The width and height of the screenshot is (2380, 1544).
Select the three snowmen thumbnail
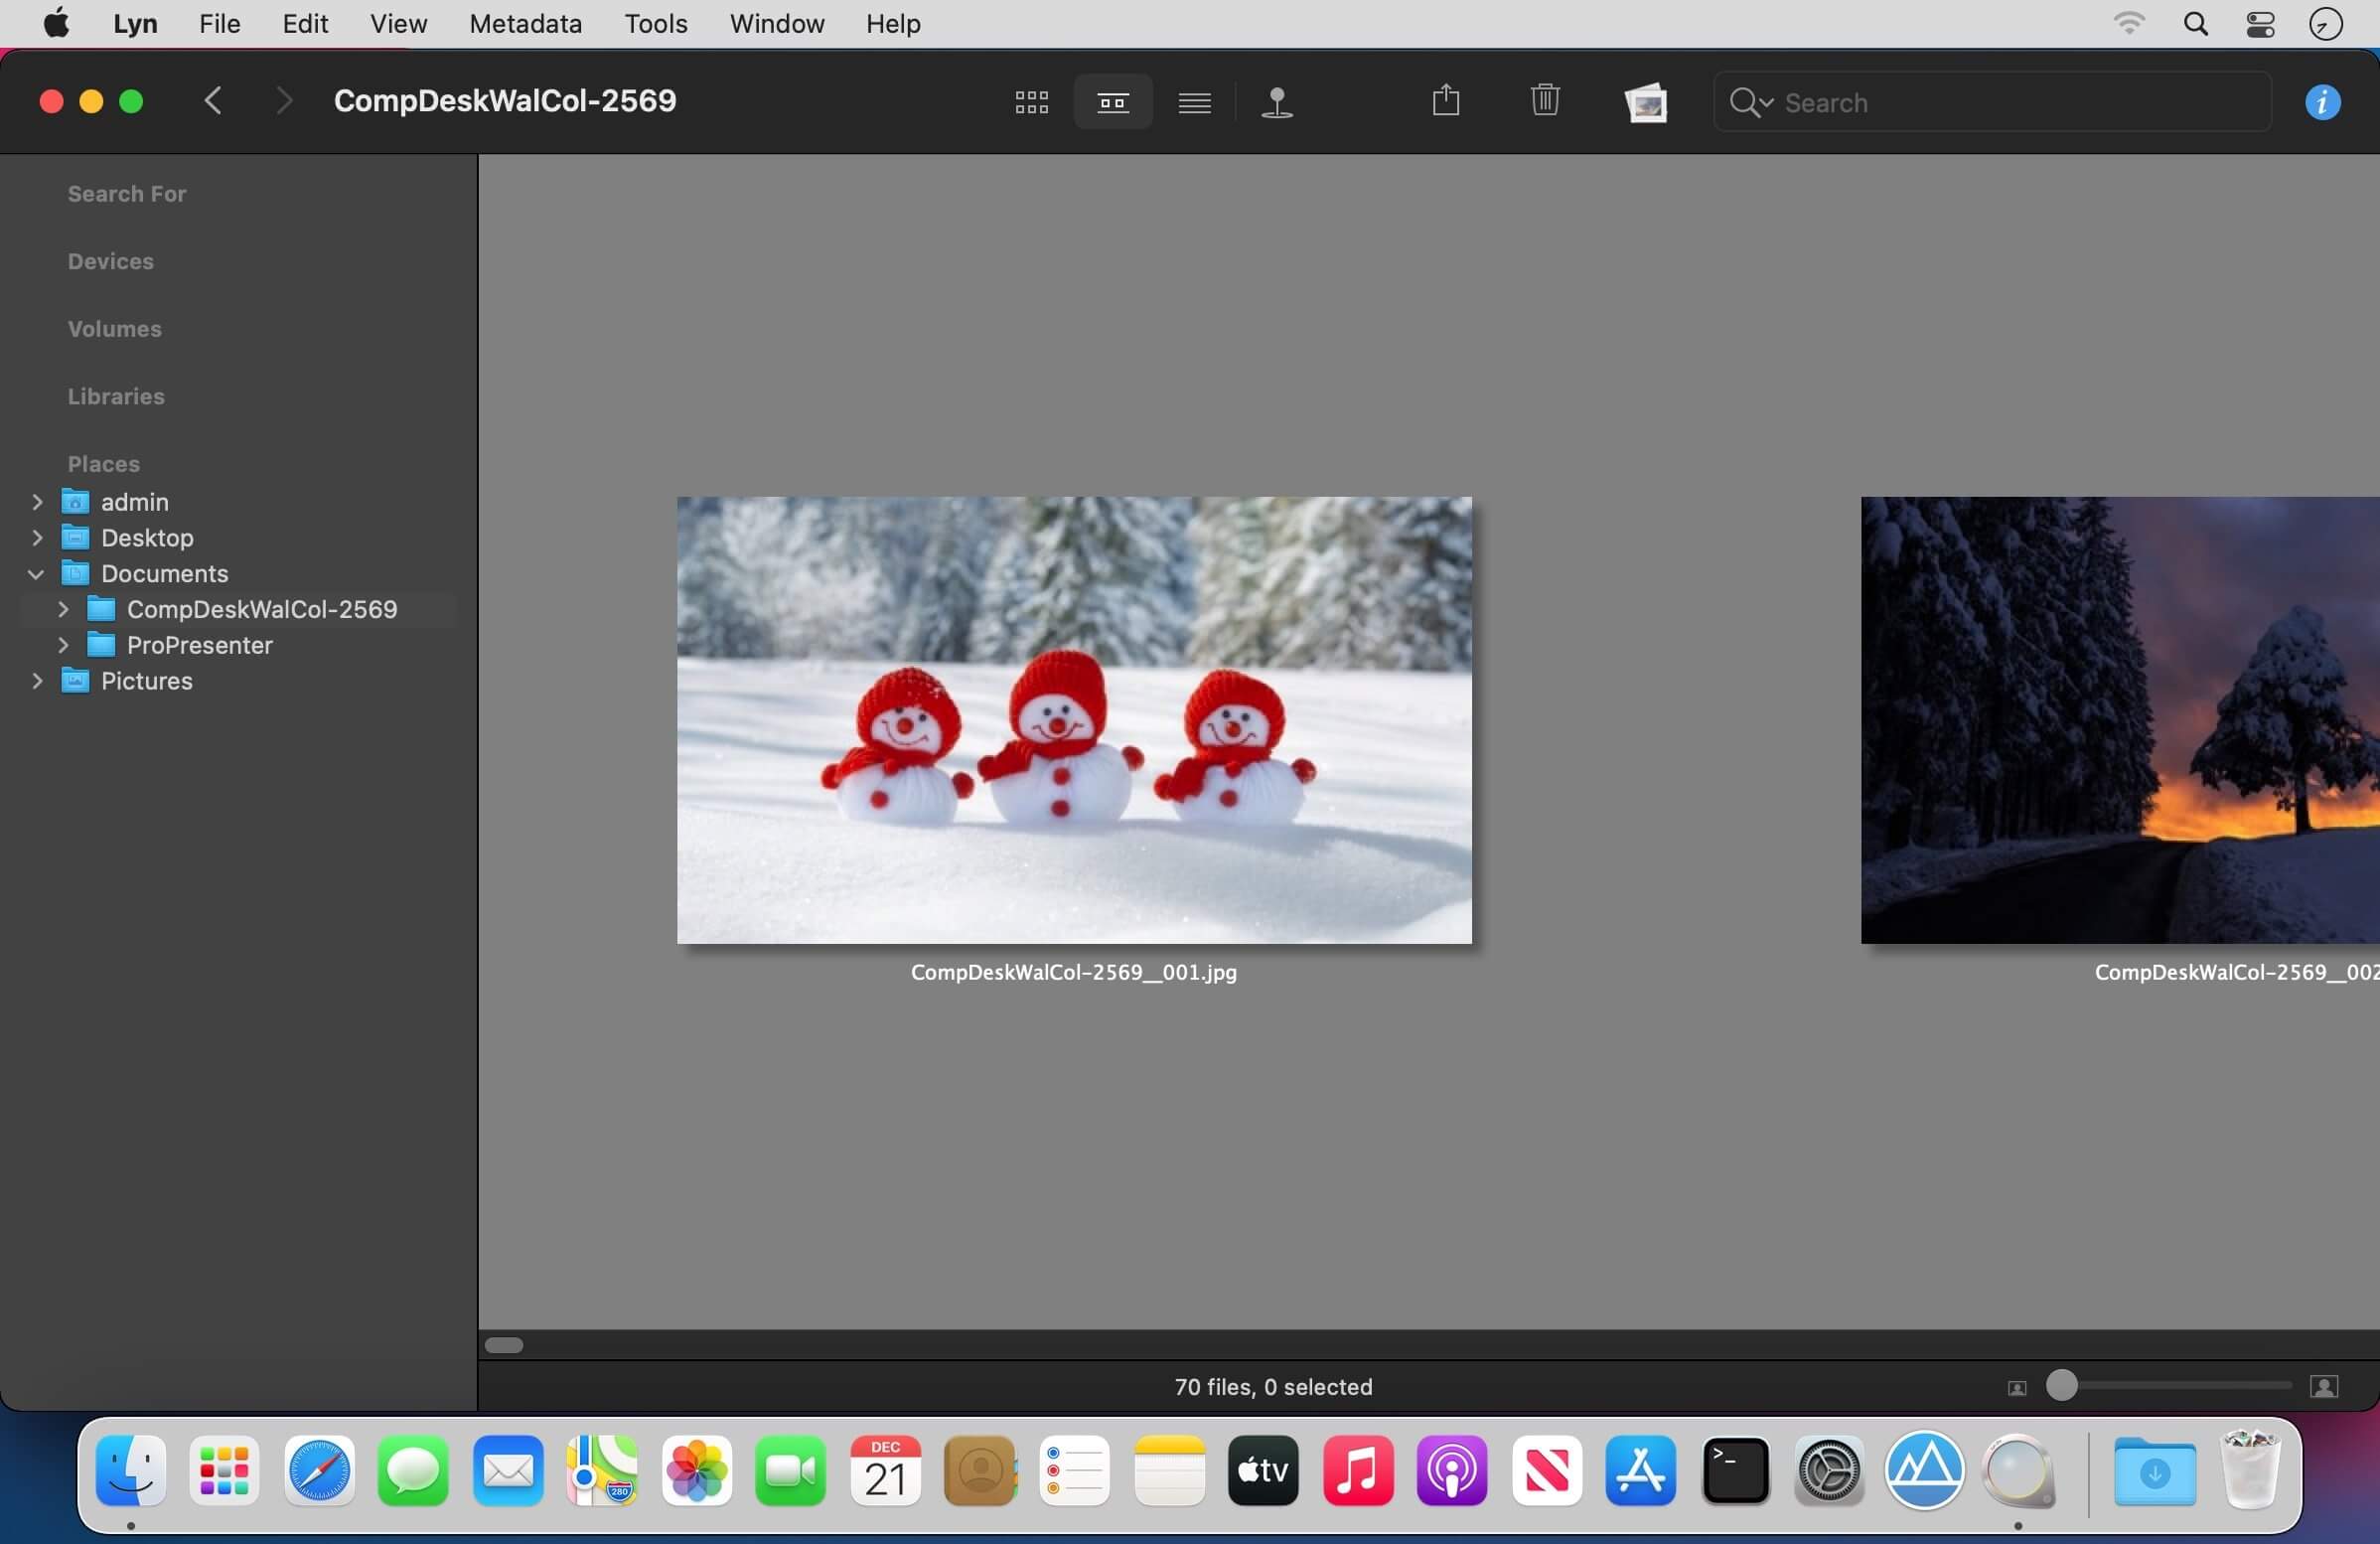[x=1073, y=720]
